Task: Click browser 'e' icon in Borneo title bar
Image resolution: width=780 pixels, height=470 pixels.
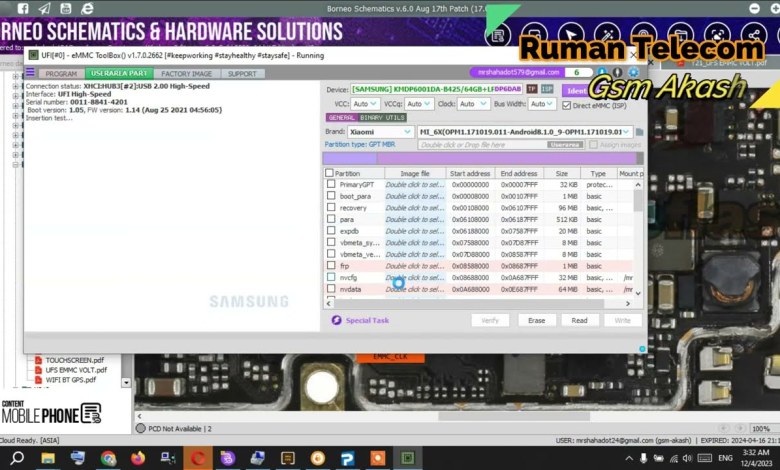Action: click(88, 8)
